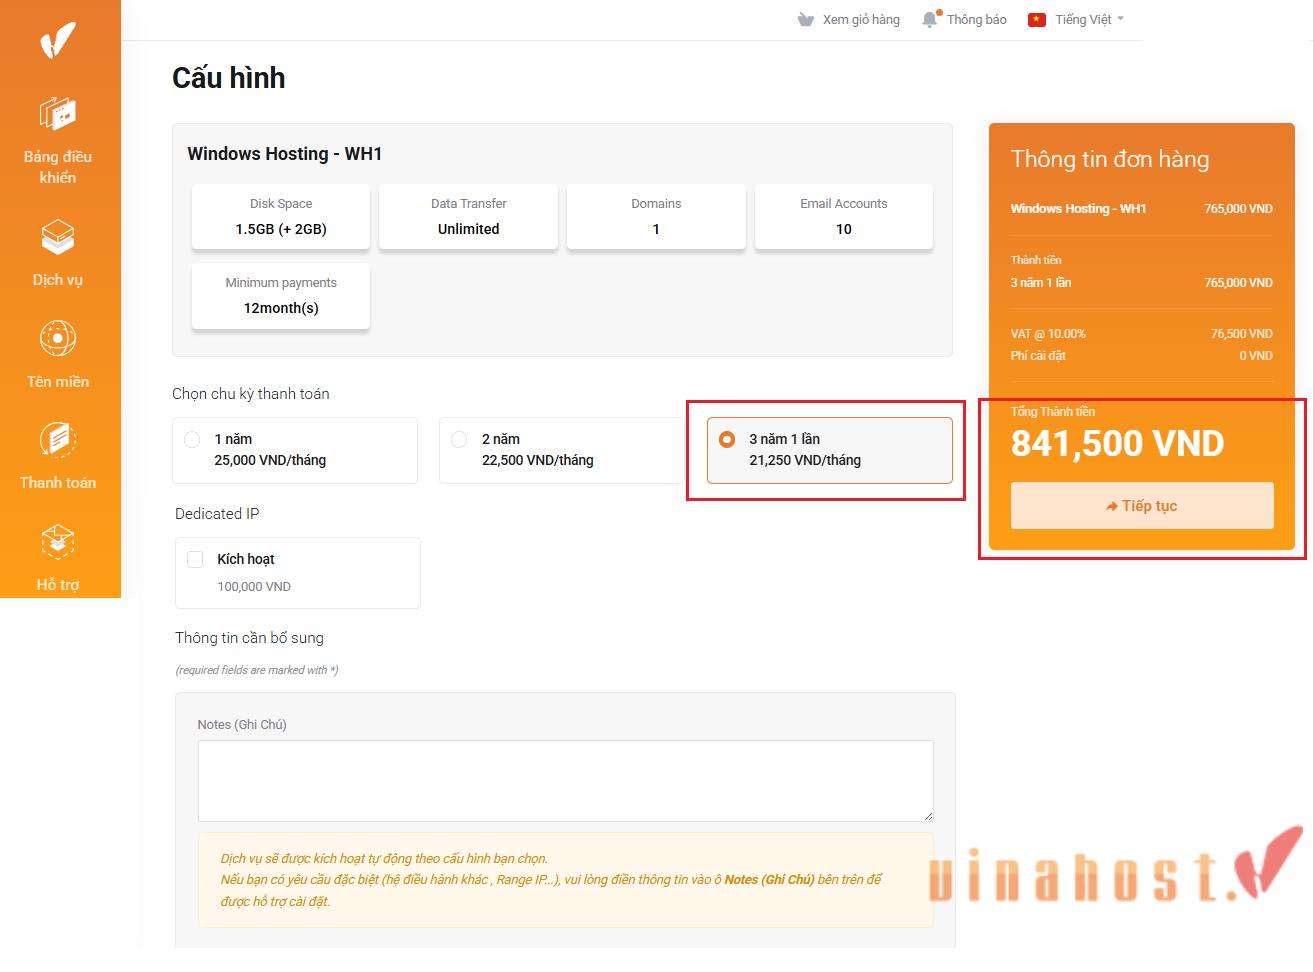Open Thông báo notifications link
Image resolution: width=1313 pixels, height=972 pixels.
point(977,20)
